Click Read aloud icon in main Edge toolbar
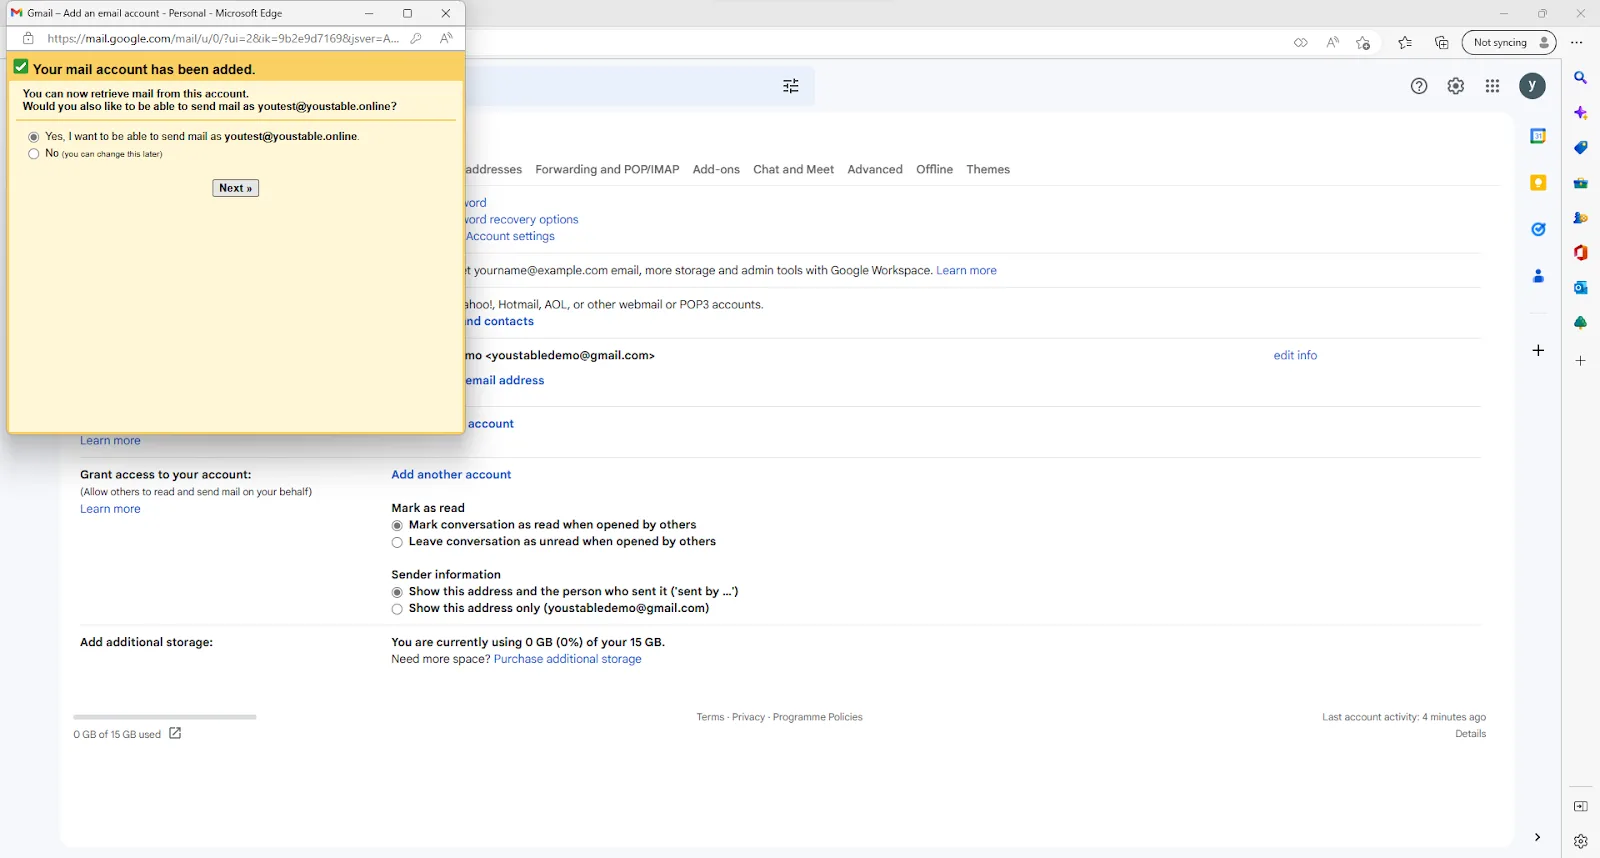This screenshot has height=858, width=1600. tap(1332, 43)
